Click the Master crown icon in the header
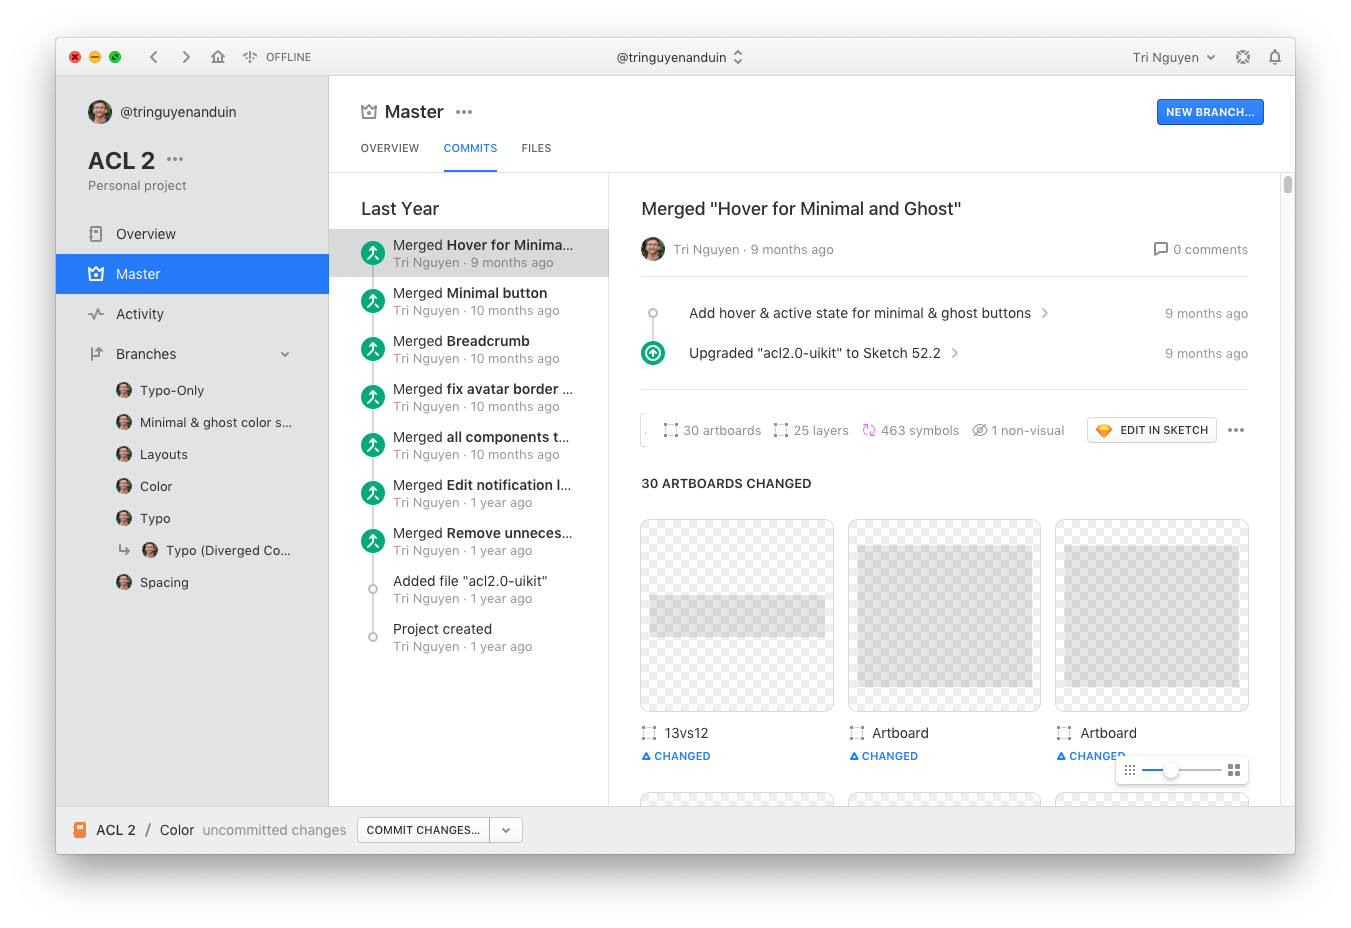The width and height of the screenshot is (1351, 928). (x=369, y=112)
